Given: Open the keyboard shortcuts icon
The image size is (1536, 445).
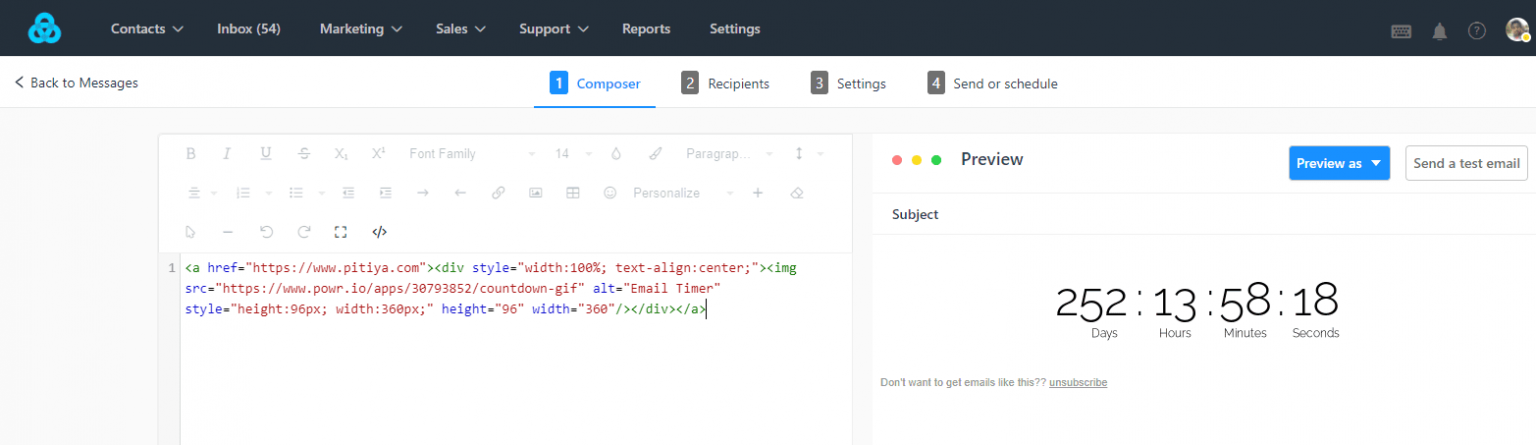Looking at the screenshot, I should point(1401,31).
